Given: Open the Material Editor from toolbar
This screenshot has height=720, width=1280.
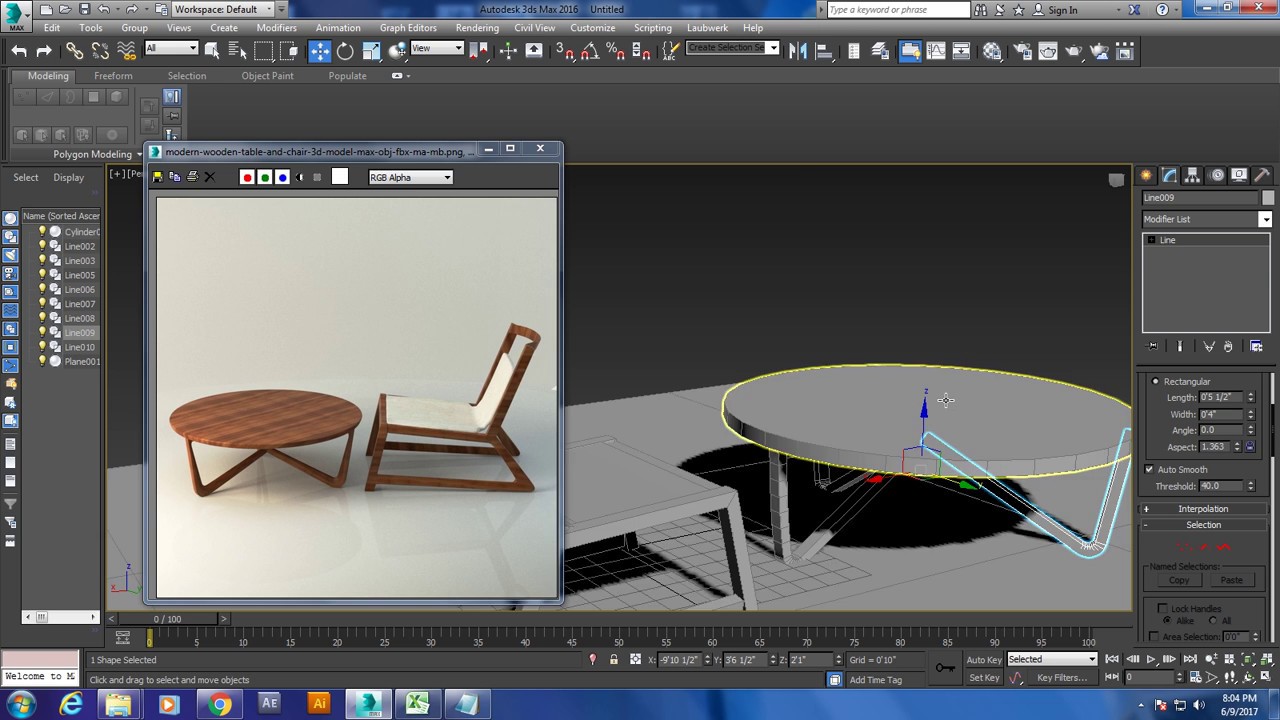Looking at the screenshot, I should coord(991,51).
